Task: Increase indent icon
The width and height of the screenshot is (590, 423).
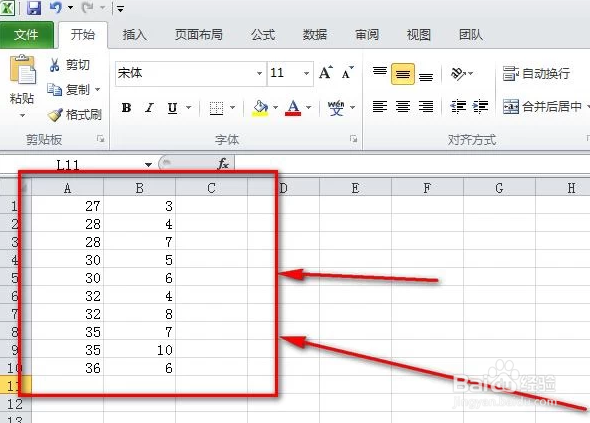Action: [x=481, y=107]
